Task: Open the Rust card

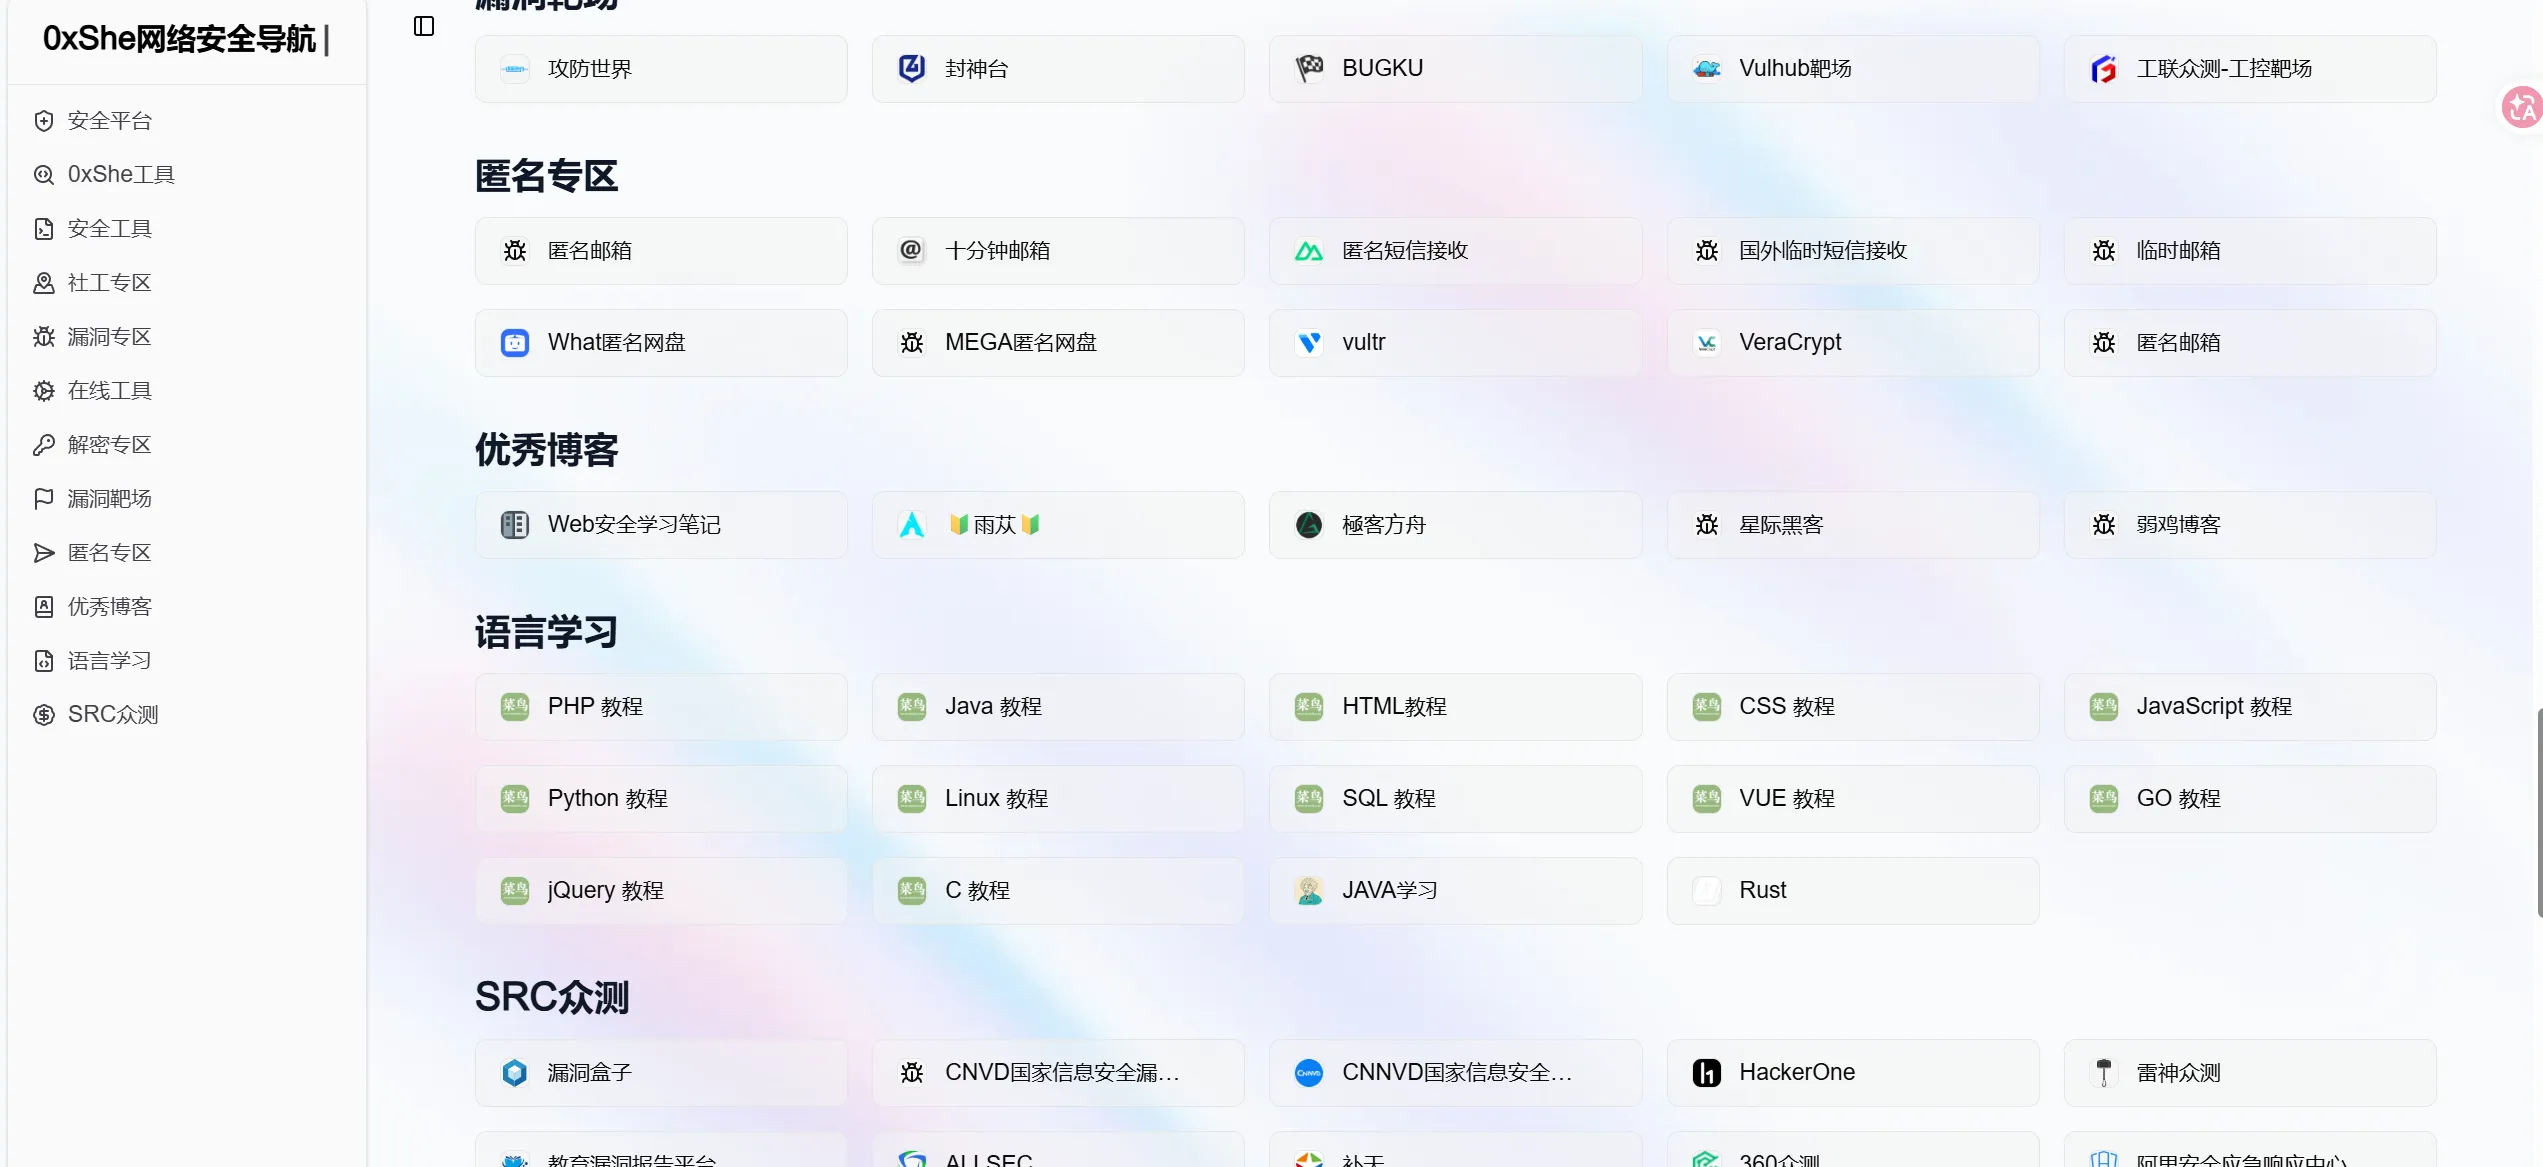Action: [1853, 891]
